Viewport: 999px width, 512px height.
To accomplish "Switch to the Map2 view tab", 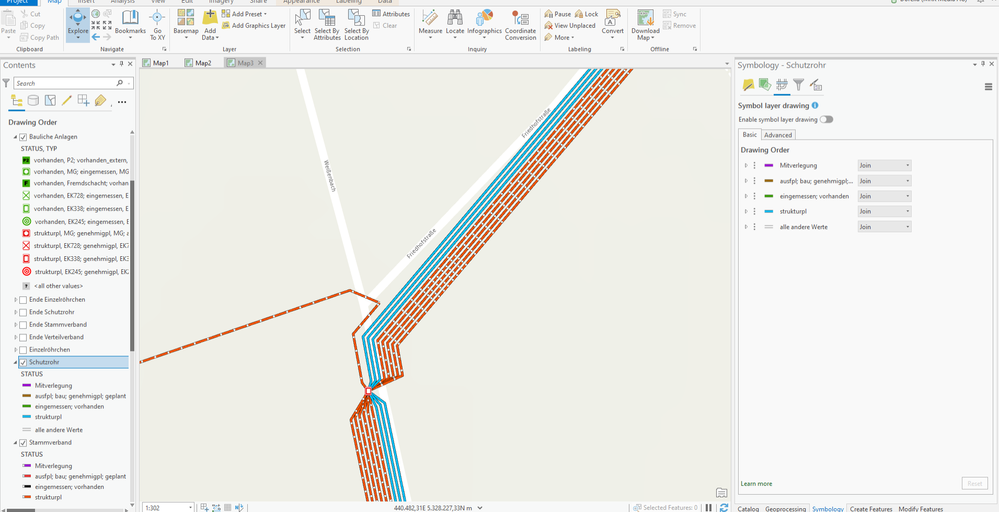I will (198, 62).
